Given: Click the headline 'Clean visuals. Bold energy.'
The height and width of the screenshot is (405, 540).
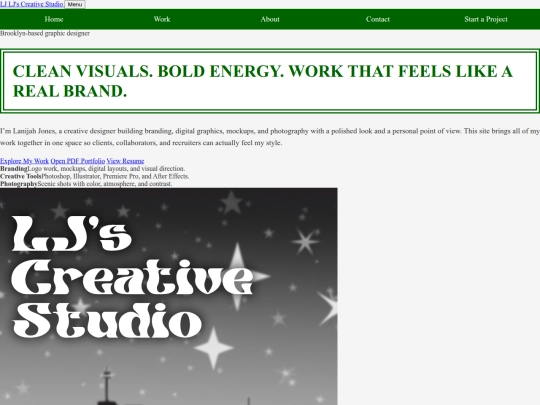Looking at the screenshot, I should tap(270, 81).
